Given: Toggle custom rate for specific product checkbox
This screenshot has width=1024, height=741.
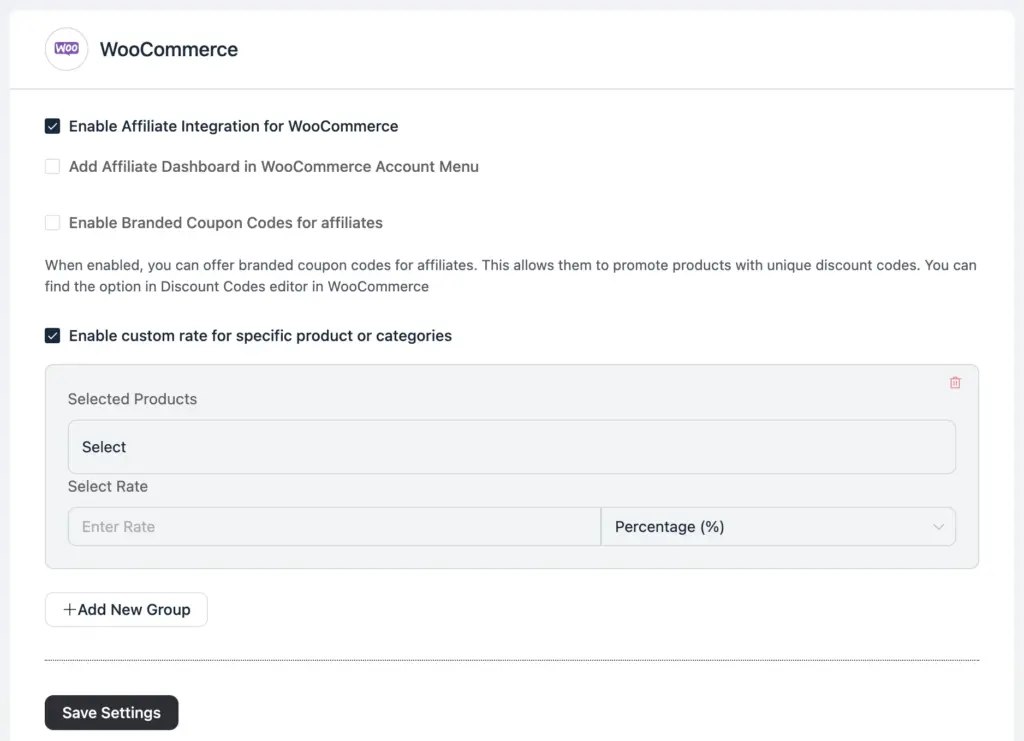Looking at the screenshot, I should click(52, 336).
